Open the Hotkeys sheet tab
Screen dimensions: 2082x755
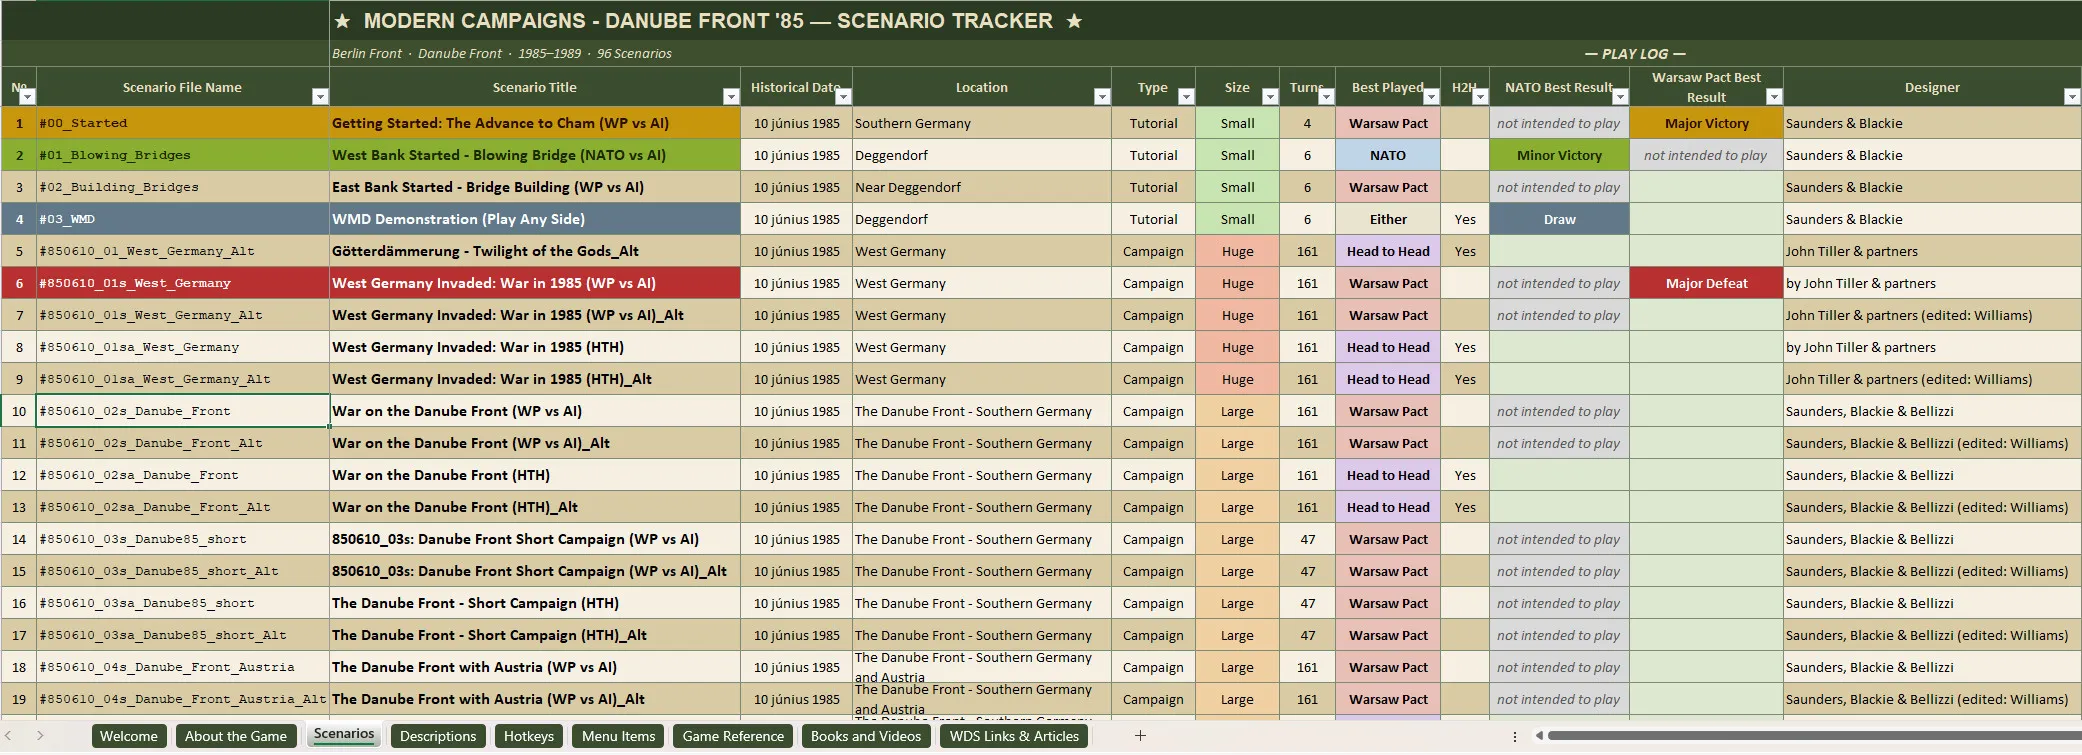[x=529, y=736]
